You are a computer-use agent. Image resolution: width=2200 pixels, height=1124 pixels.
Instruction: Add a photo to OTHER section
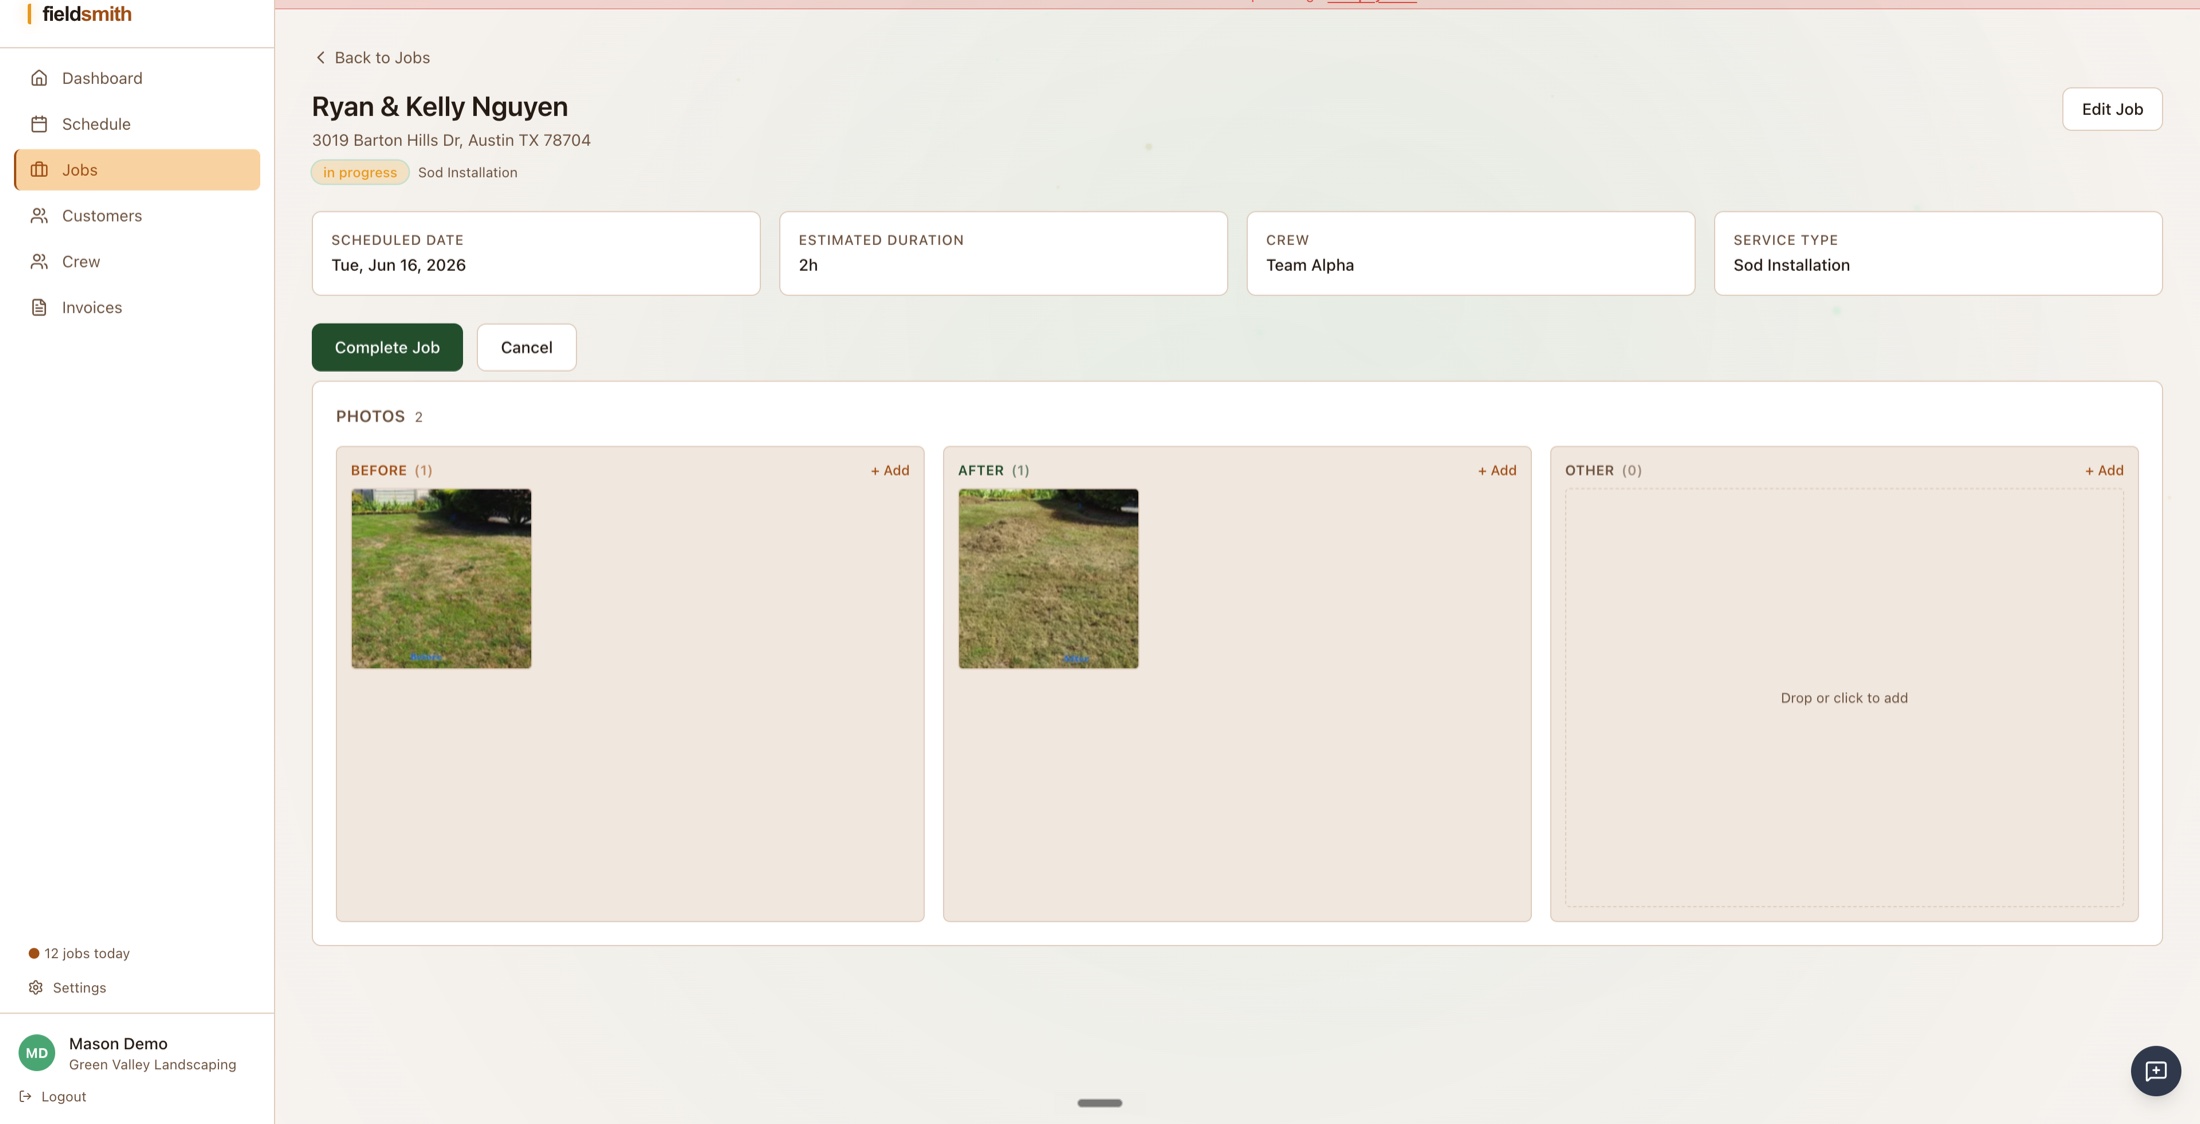point(2104,470)
